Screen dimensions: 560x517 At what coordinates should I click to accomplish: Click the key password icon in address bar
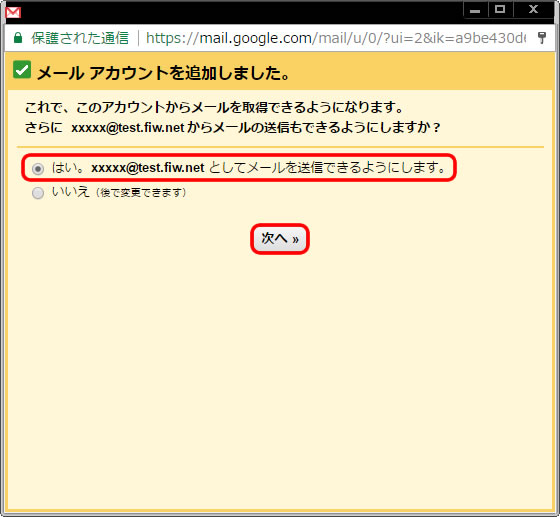click(x=542, y=37)
